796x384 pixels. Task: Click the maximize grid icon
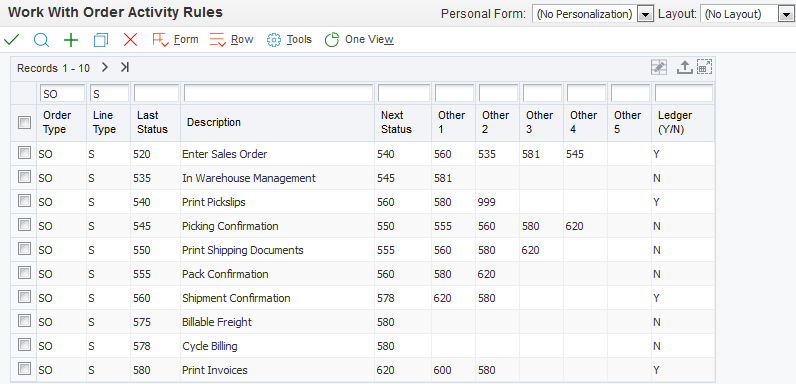tap(705, 67)
